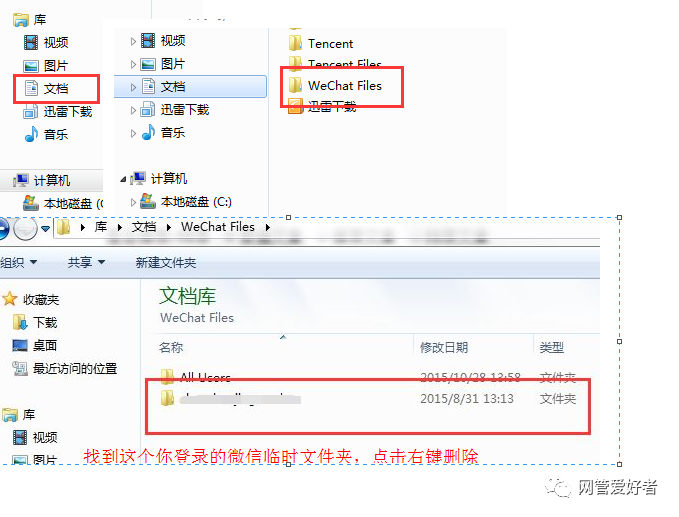Expand 本地磁盘 (C:) drive node

tap(133, 202)
